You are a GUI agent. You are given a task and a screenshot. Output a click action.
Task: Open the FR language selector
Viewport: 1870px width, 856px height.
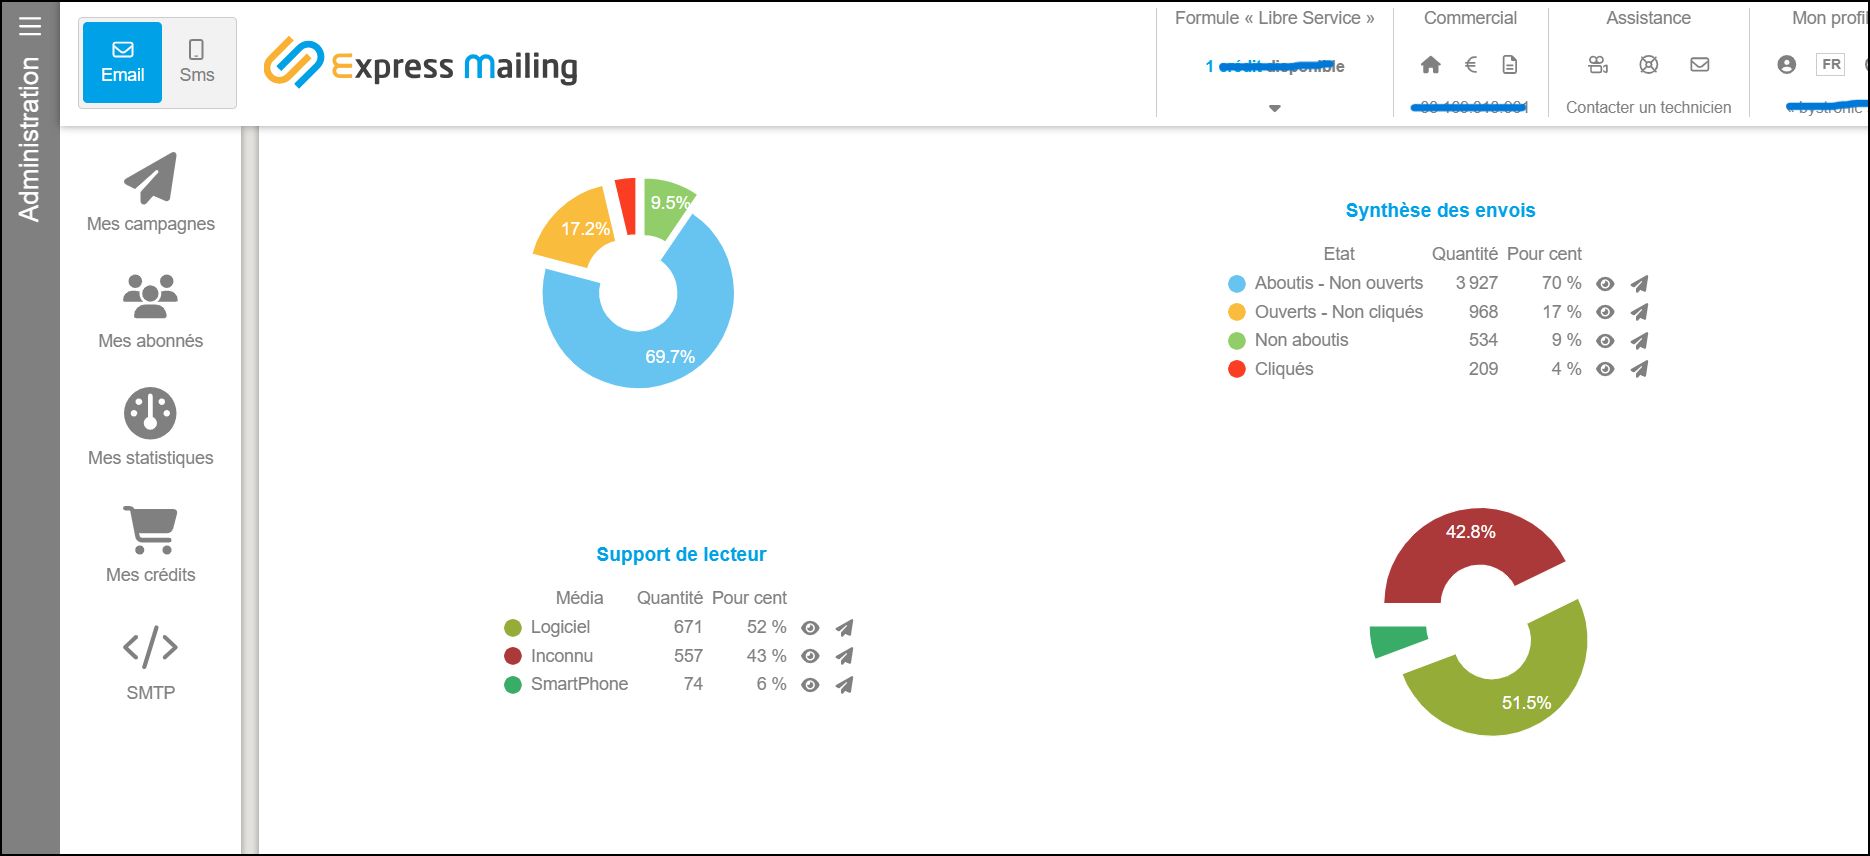click(x=1830, y=65)
